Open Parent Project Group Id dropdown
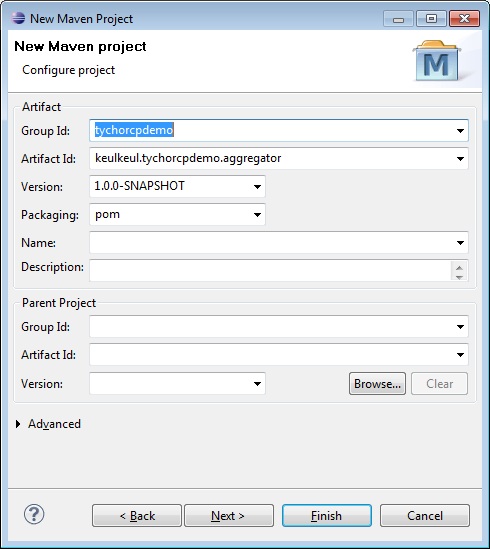The height and width of the screenshot is (549, 490). [x=460, y=327]
